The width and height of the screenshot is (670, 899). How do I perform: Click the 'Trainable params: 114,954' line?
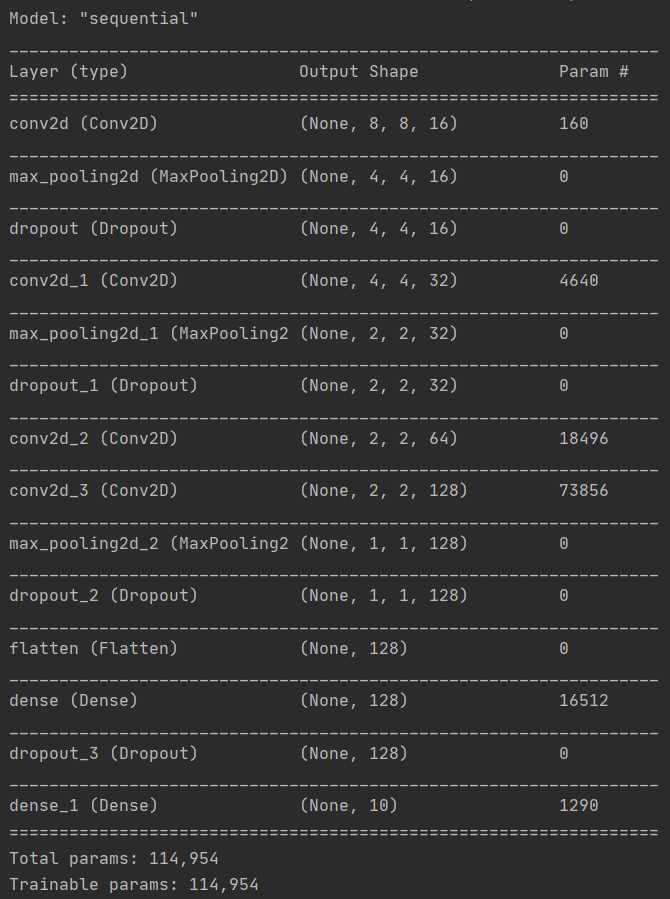[134, 884]
